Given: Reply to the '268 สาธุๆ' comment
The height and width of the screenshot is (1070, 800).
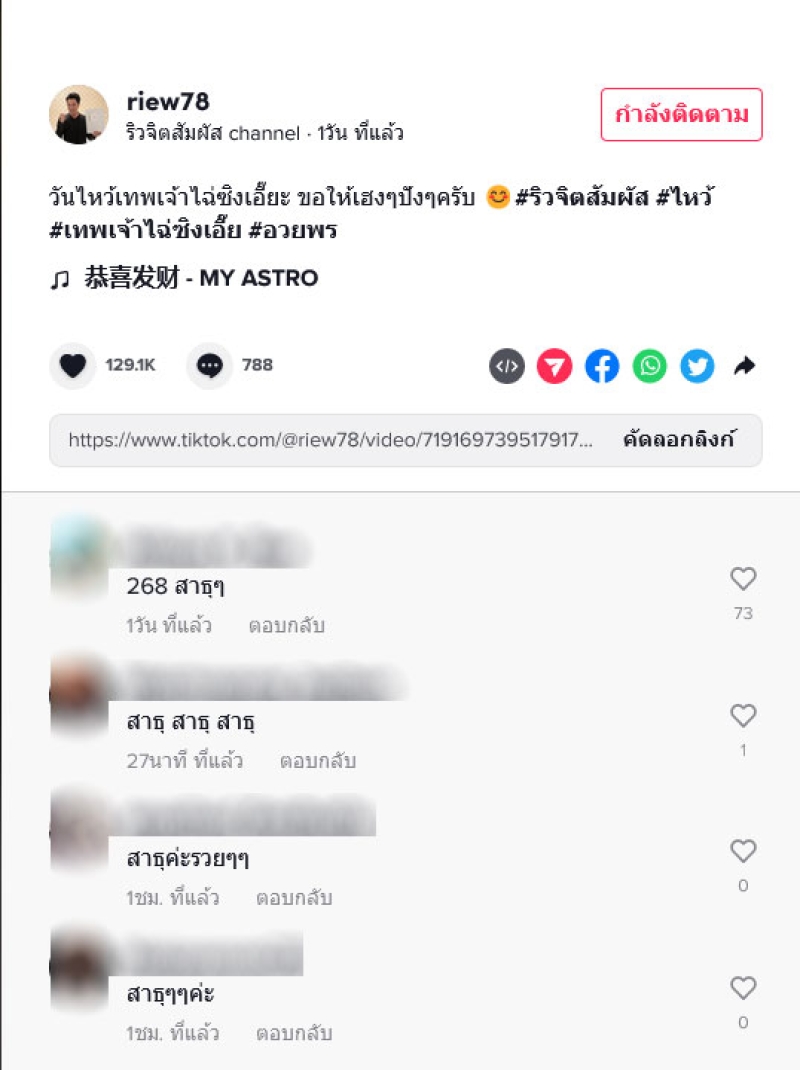Looking at the screenshot, I should click(x=287, y=626).
